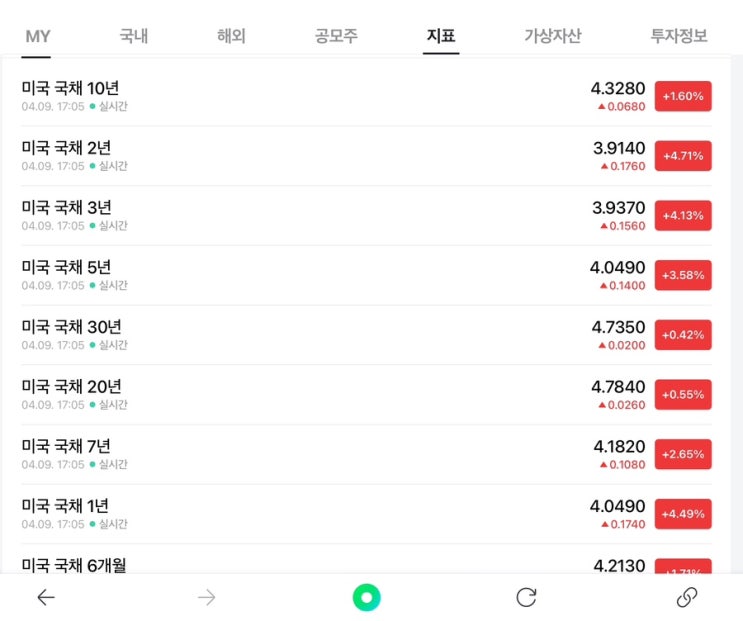The width and height of the screenshot is (743, 621).
Task: Switch to the 국내 tab
Action: 133,36
